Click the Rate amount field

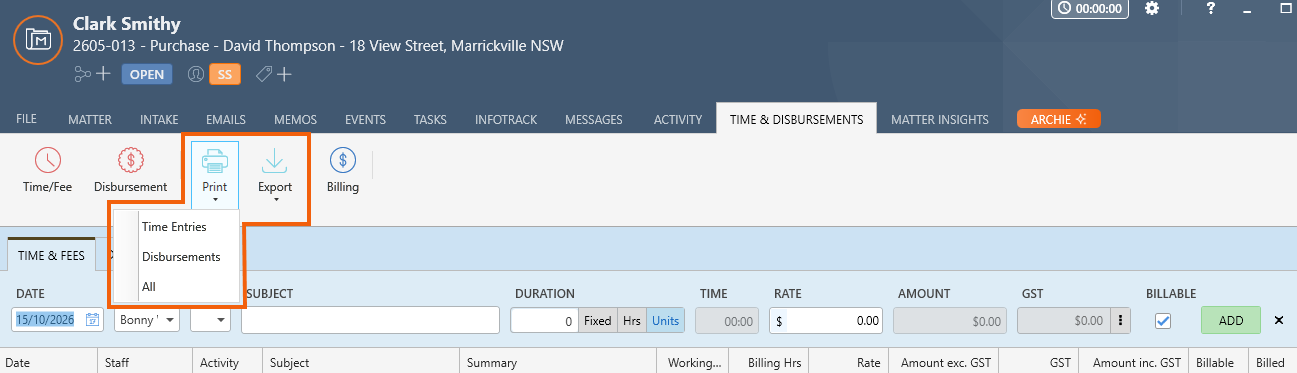click(827, 321)
